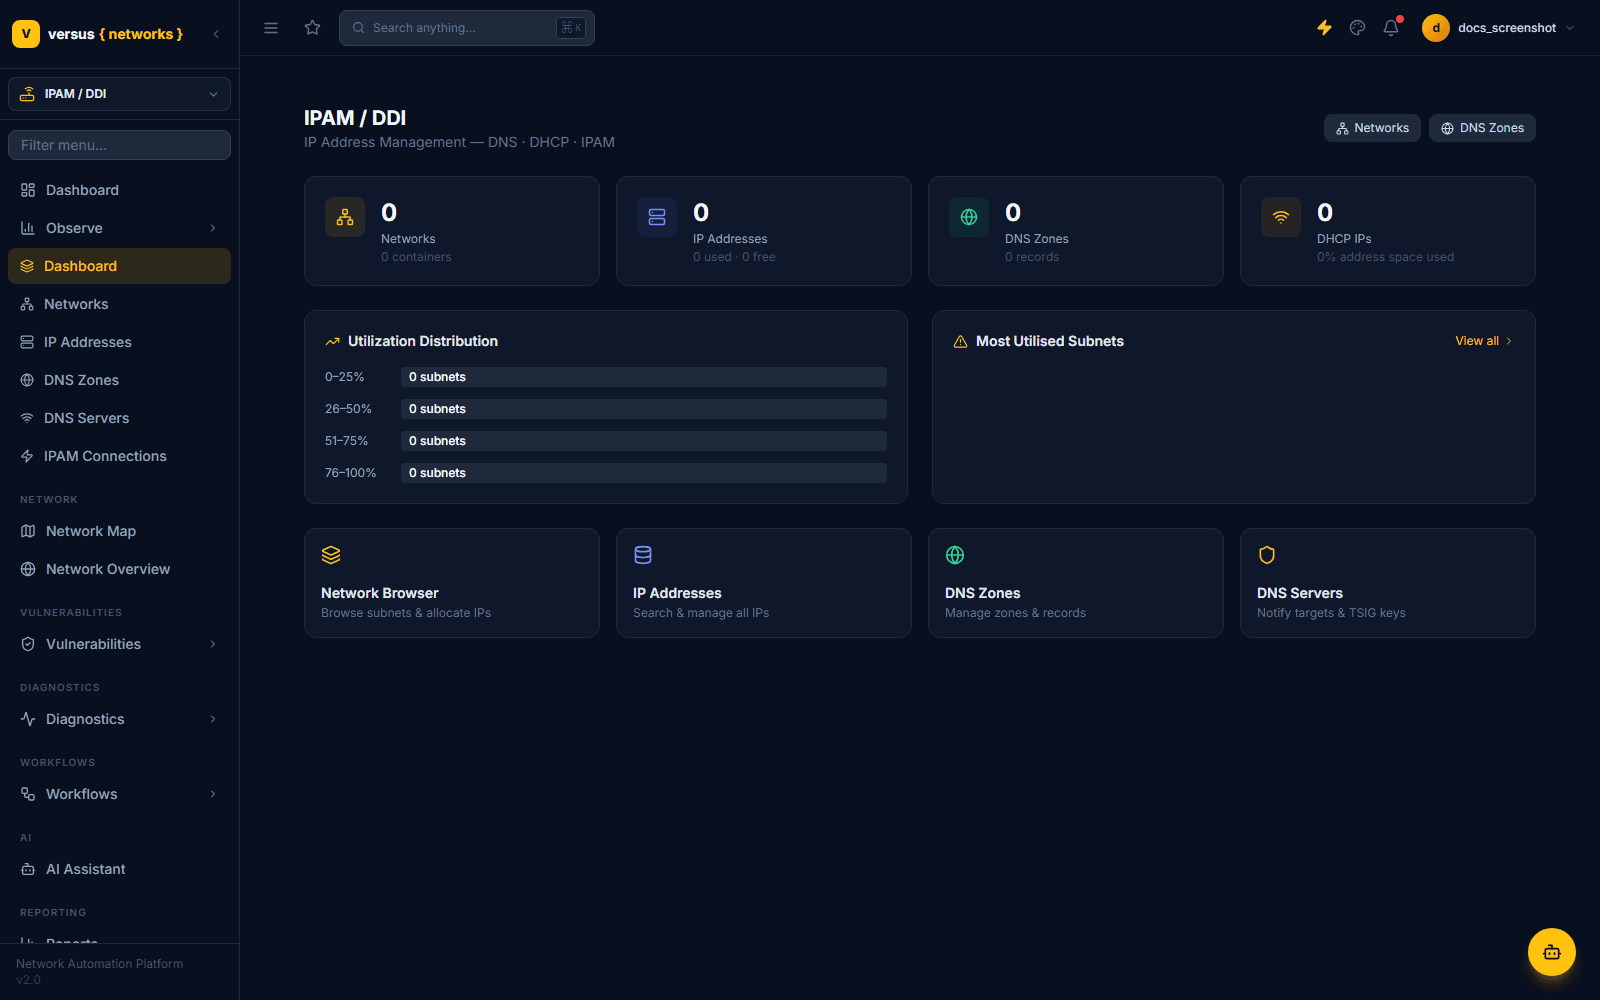Open Networks in the sidebar
The width and height of the screenshot is (1600, 1000).
click(119, 304)
